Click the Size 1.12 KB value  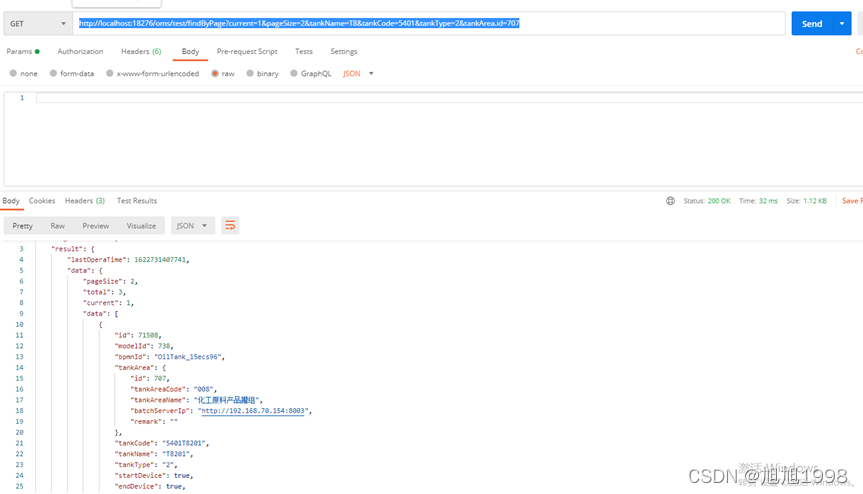[x=815, y=201]
